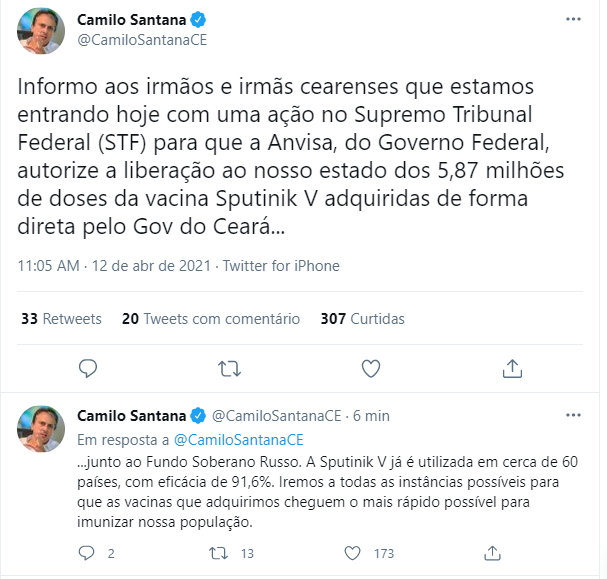Image resolution: width=607 pixels, height=579 pixels.
Task: Open the Twitter for iPhone source link
Action: [281, 266]
